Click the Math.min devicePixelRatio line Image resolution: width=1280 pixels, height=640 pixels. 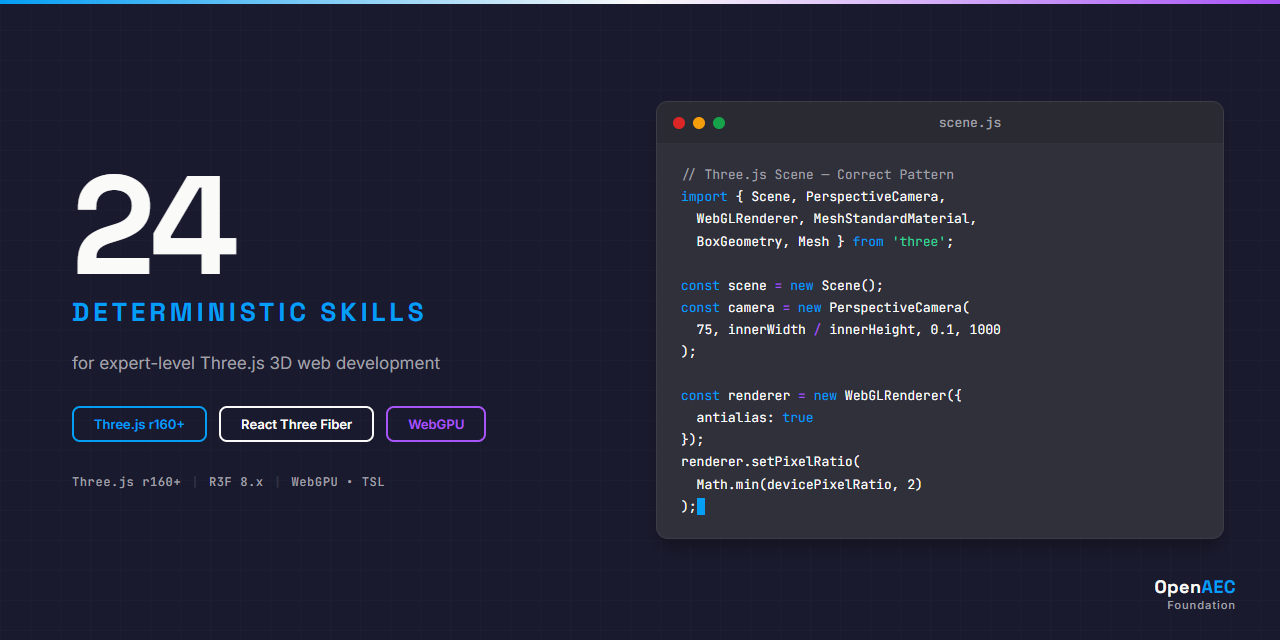[808, 484]
